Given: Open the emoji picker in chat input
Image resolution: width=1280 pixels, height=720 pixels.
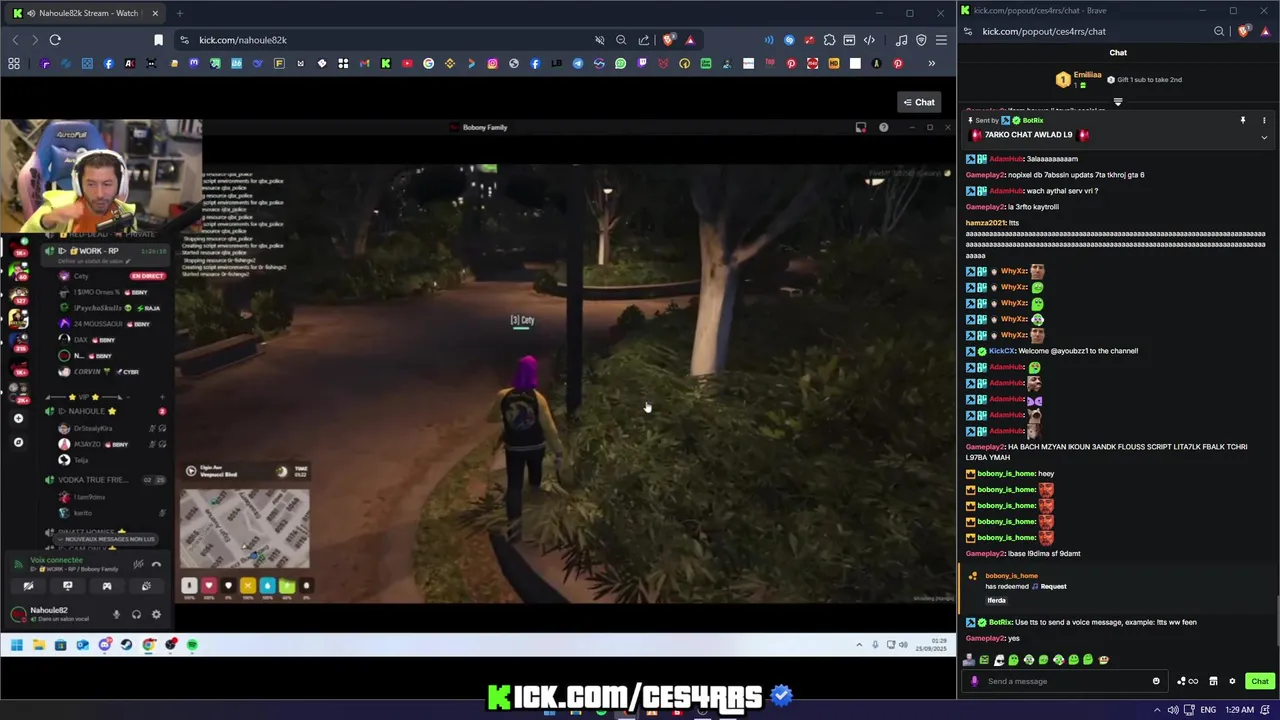Looking at the screenshot, I should coord(1156,681).
